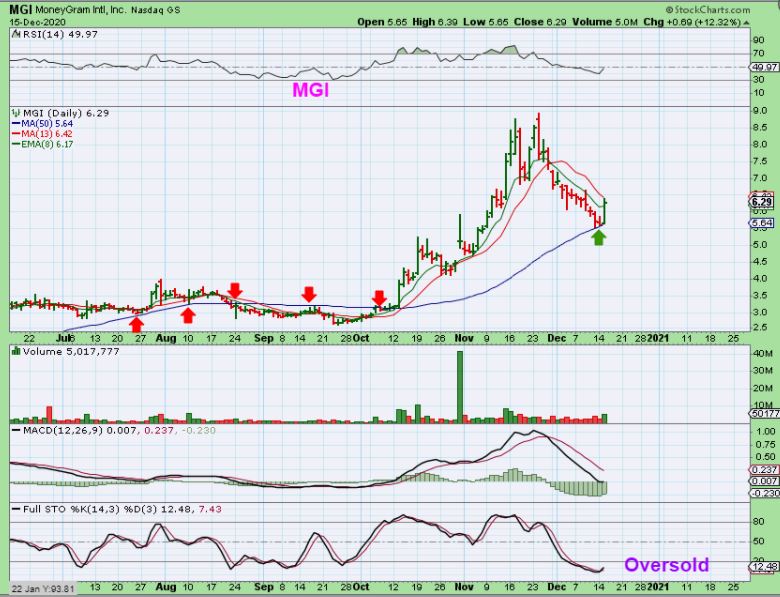The height and width of the screenshot is (597, 780).
Task: Click the Volume 5.0M header value
Action: pos(604,22)
